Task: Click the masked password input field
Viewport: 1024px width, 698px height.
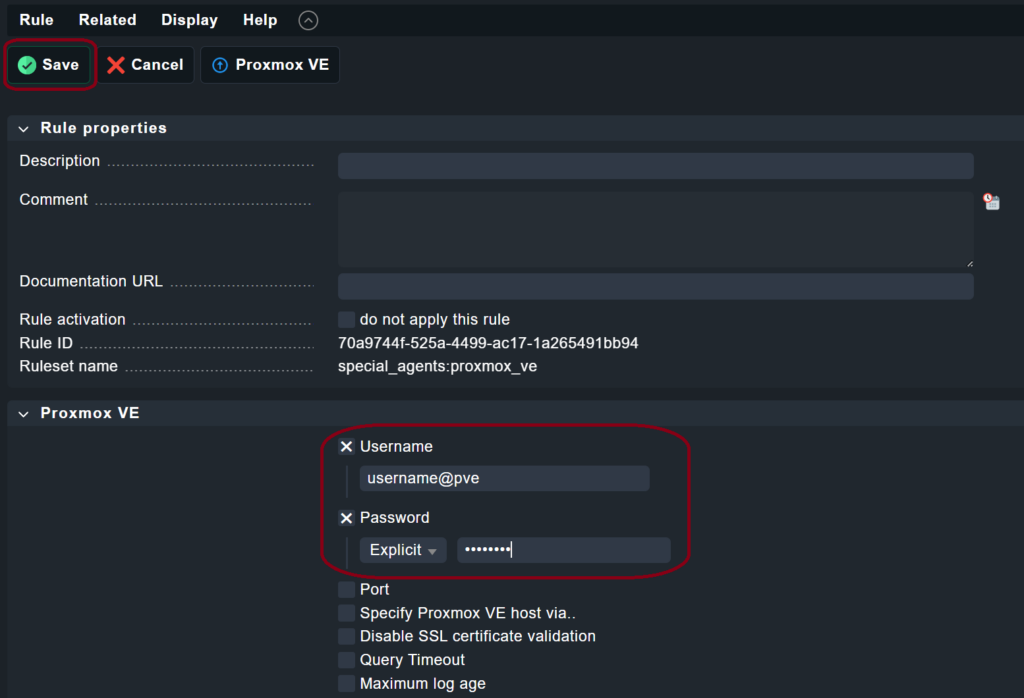Action: pos(564,550)
